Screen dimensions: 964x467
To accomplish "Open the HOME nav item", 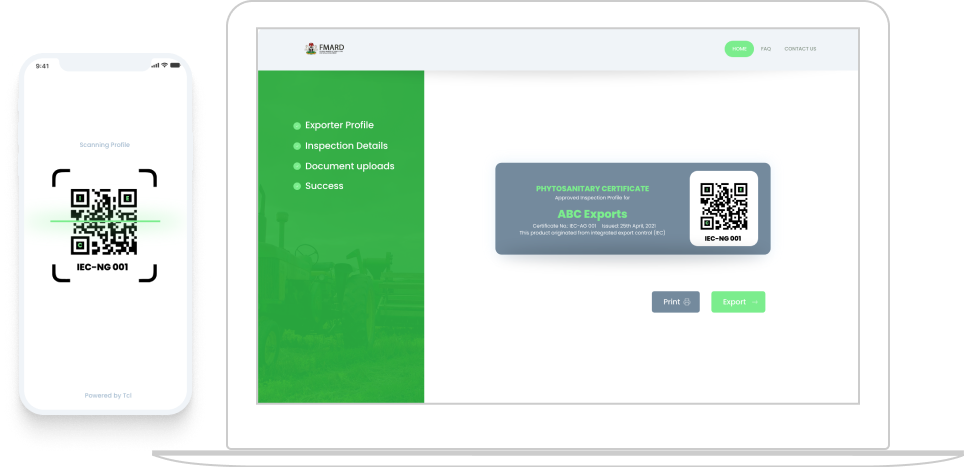I will tap(739, 49).
